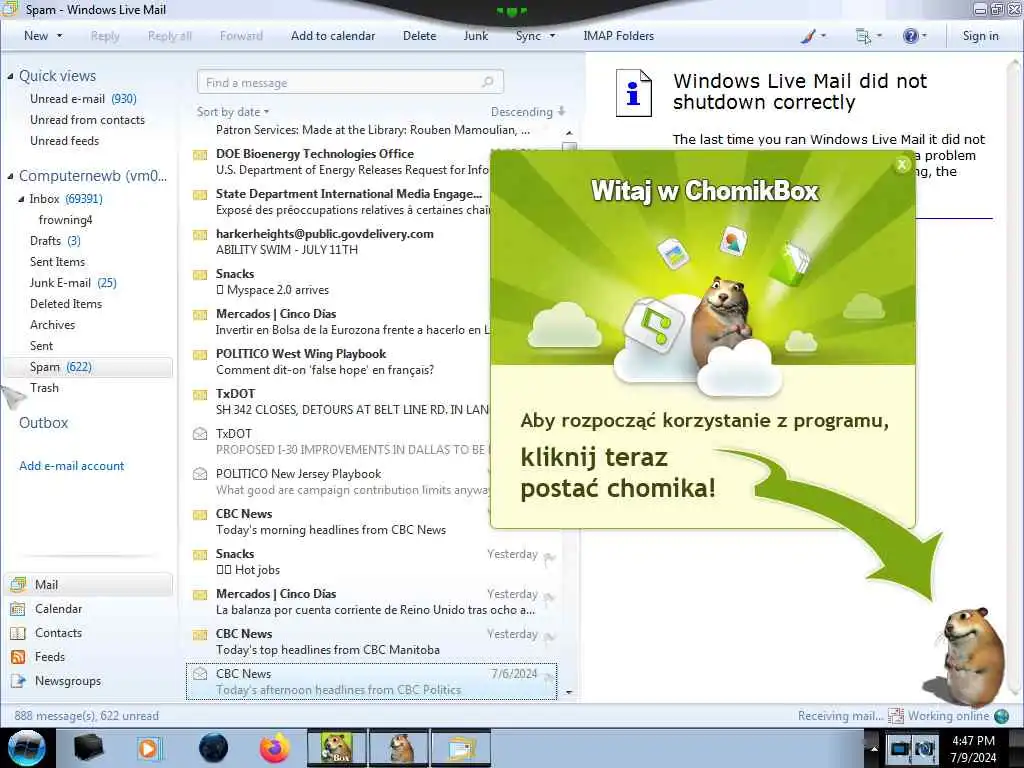This screenshot has width=1024, height=768.
Task: Flag CBC Manitoba headlines message
Action: (550, 637)
